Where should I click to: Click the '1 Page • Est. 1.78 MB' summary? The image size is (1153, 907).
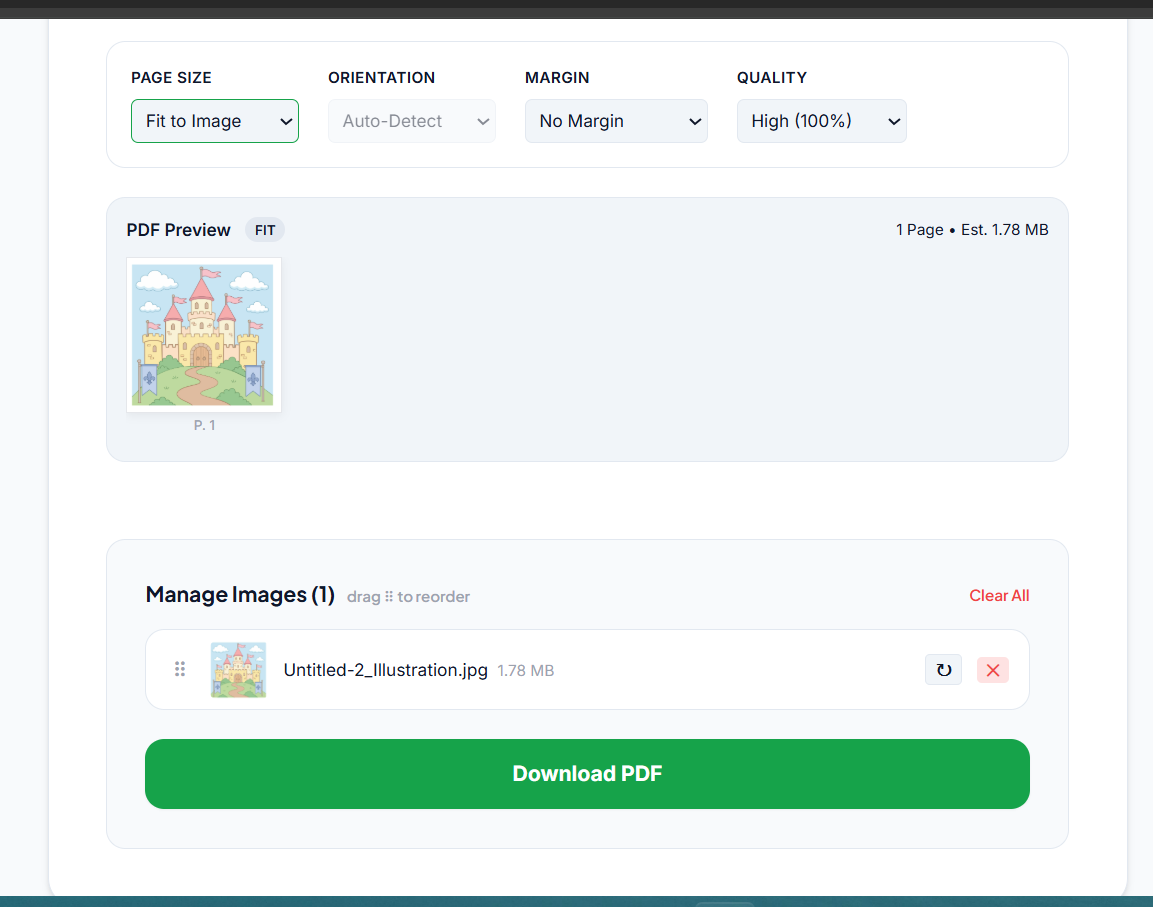972,230
